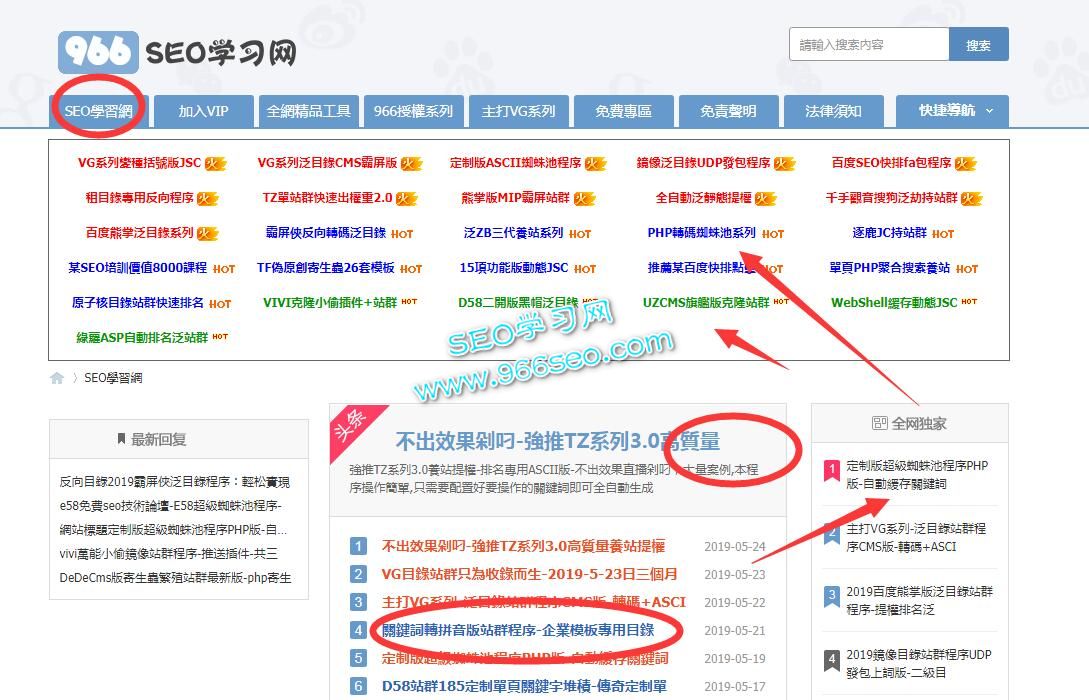Click the 966 SEO学习网 site logo
Viewport: 1089px width, 700px height.
pyautogui.click(x=178, y=51)
